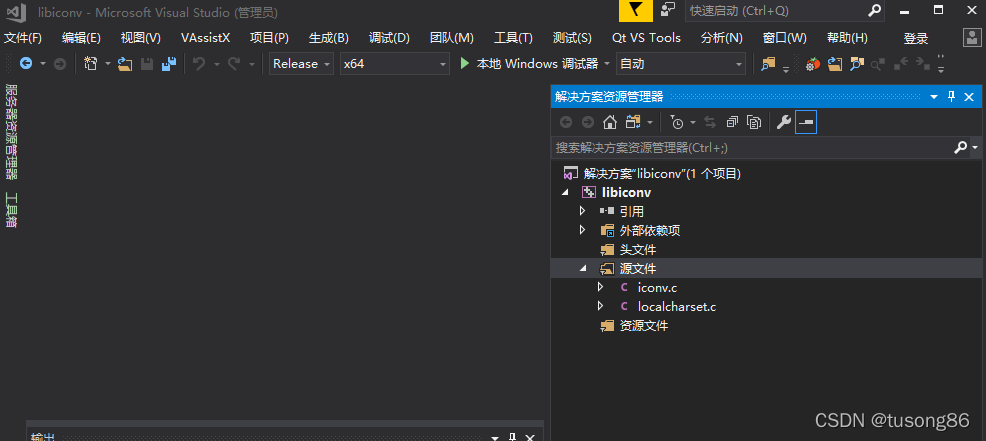The image size is (986, 441).
Task: Open the 服务器资源管理器 side tab
Action: 11,132
